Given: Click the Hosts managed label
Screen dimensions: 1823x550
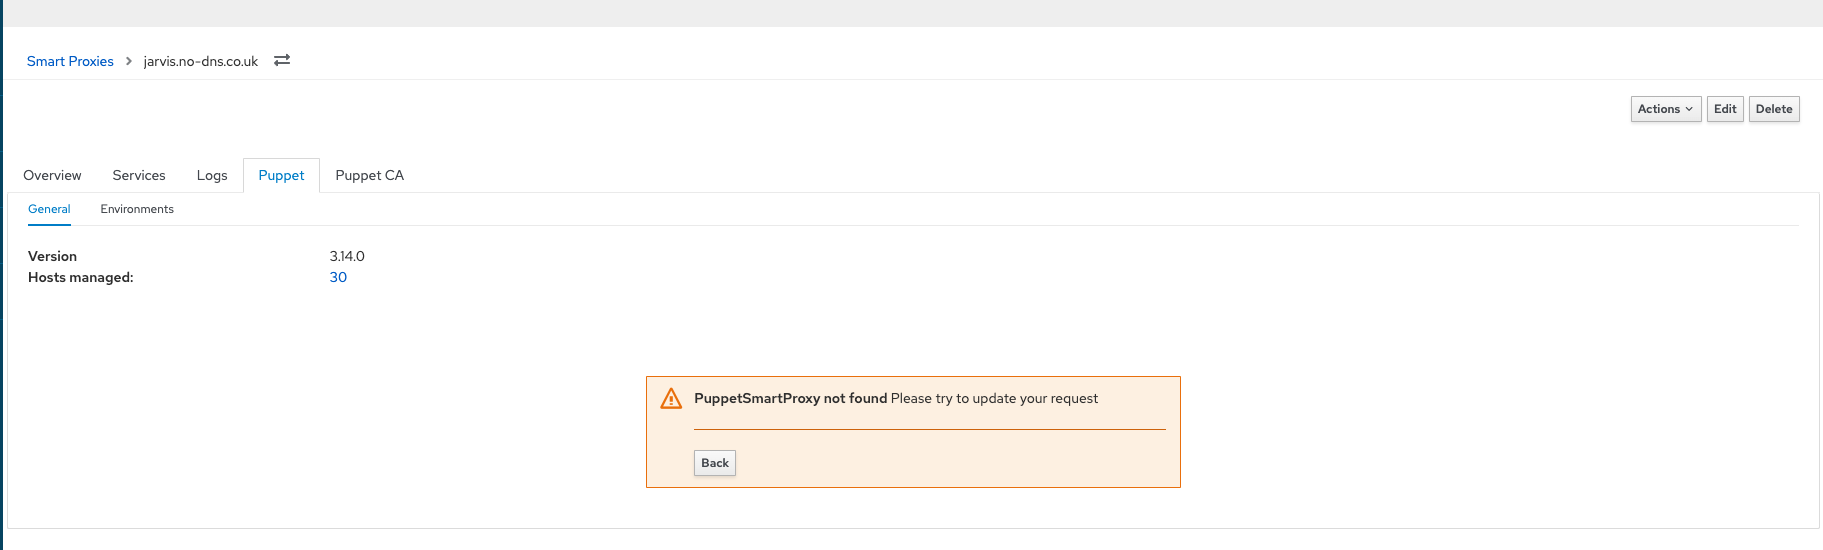Looking at the screenshot, I should coord(81,277).
